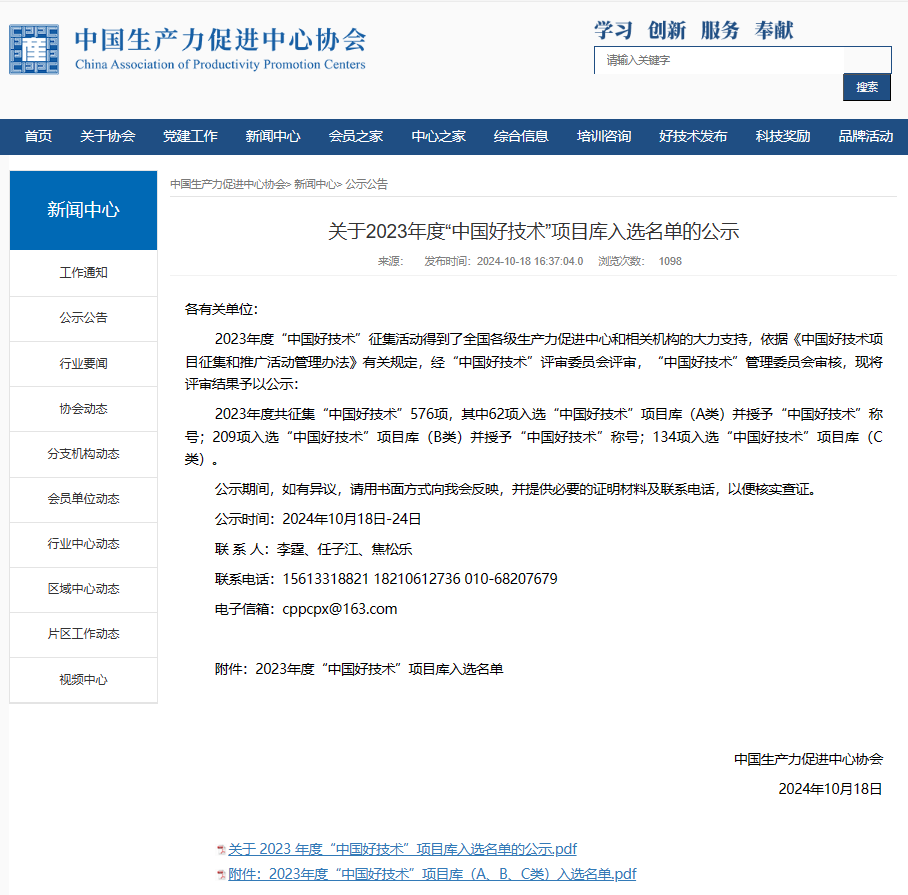Click PDF icon beside 入选名单.pdf attachment
The image size is (908, 895).
220,875
